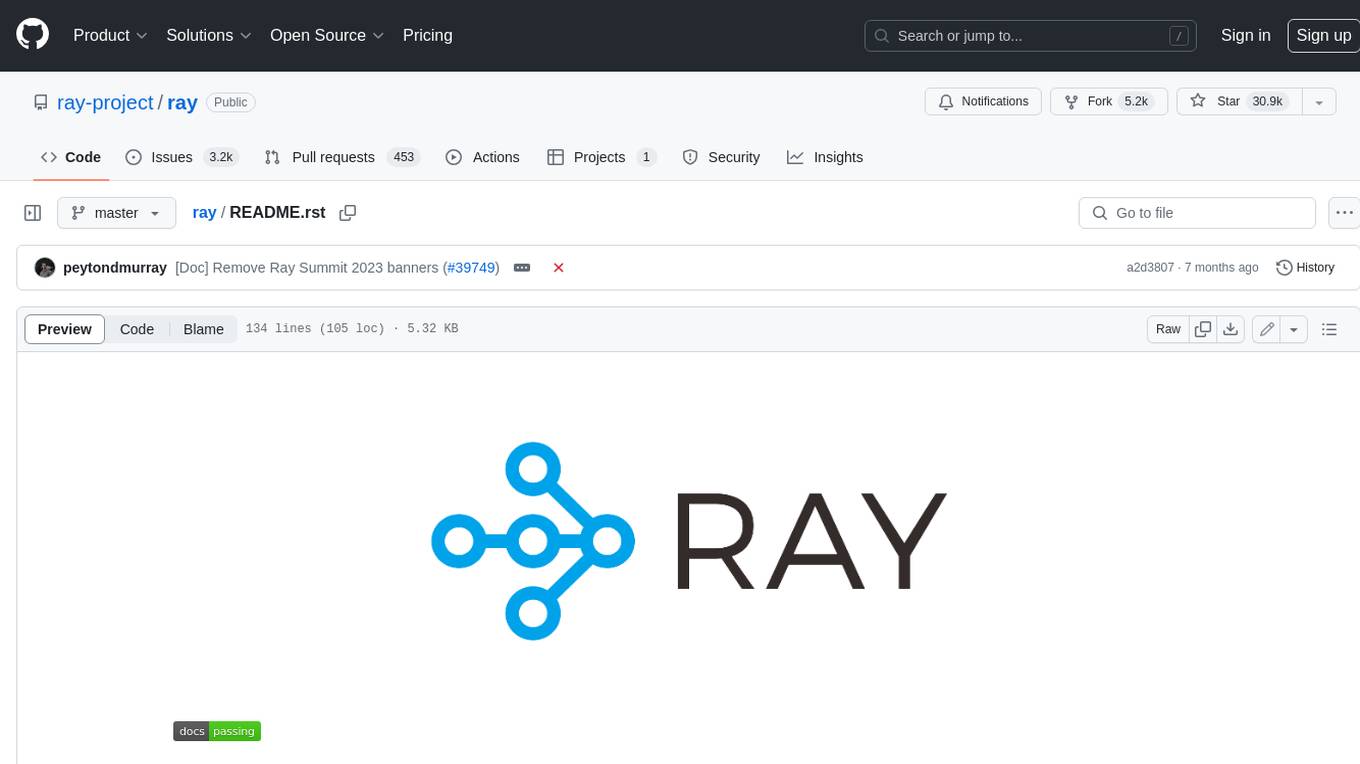
Task: Edit the file with pencil icon
Action: click(x=1267, y=329)
